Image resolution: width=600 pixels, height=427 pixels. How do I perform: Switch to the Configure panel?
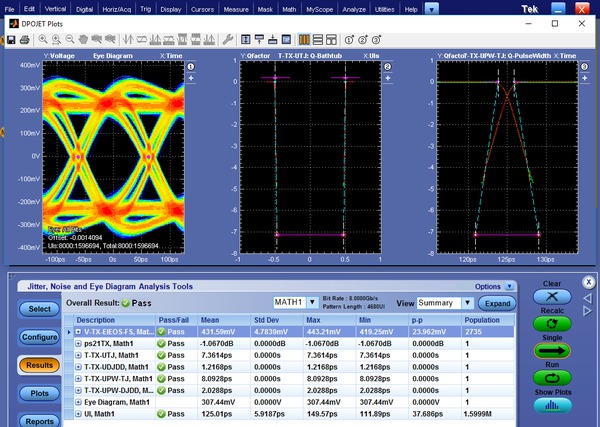(x=40, y=337)
